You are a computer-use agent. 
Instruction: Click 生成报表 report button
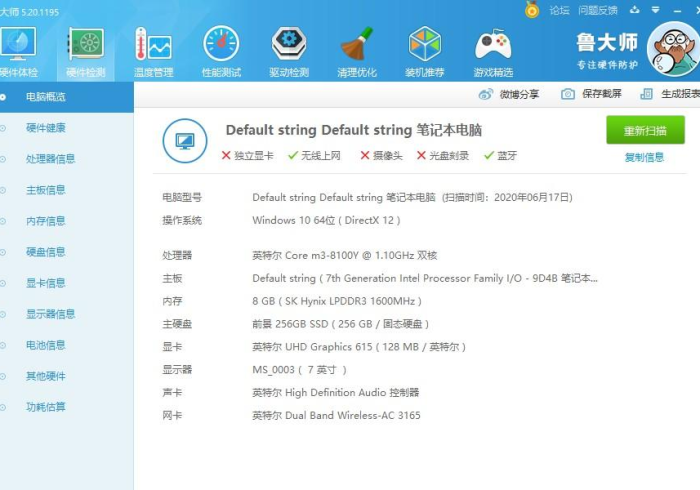pos(670,94)
